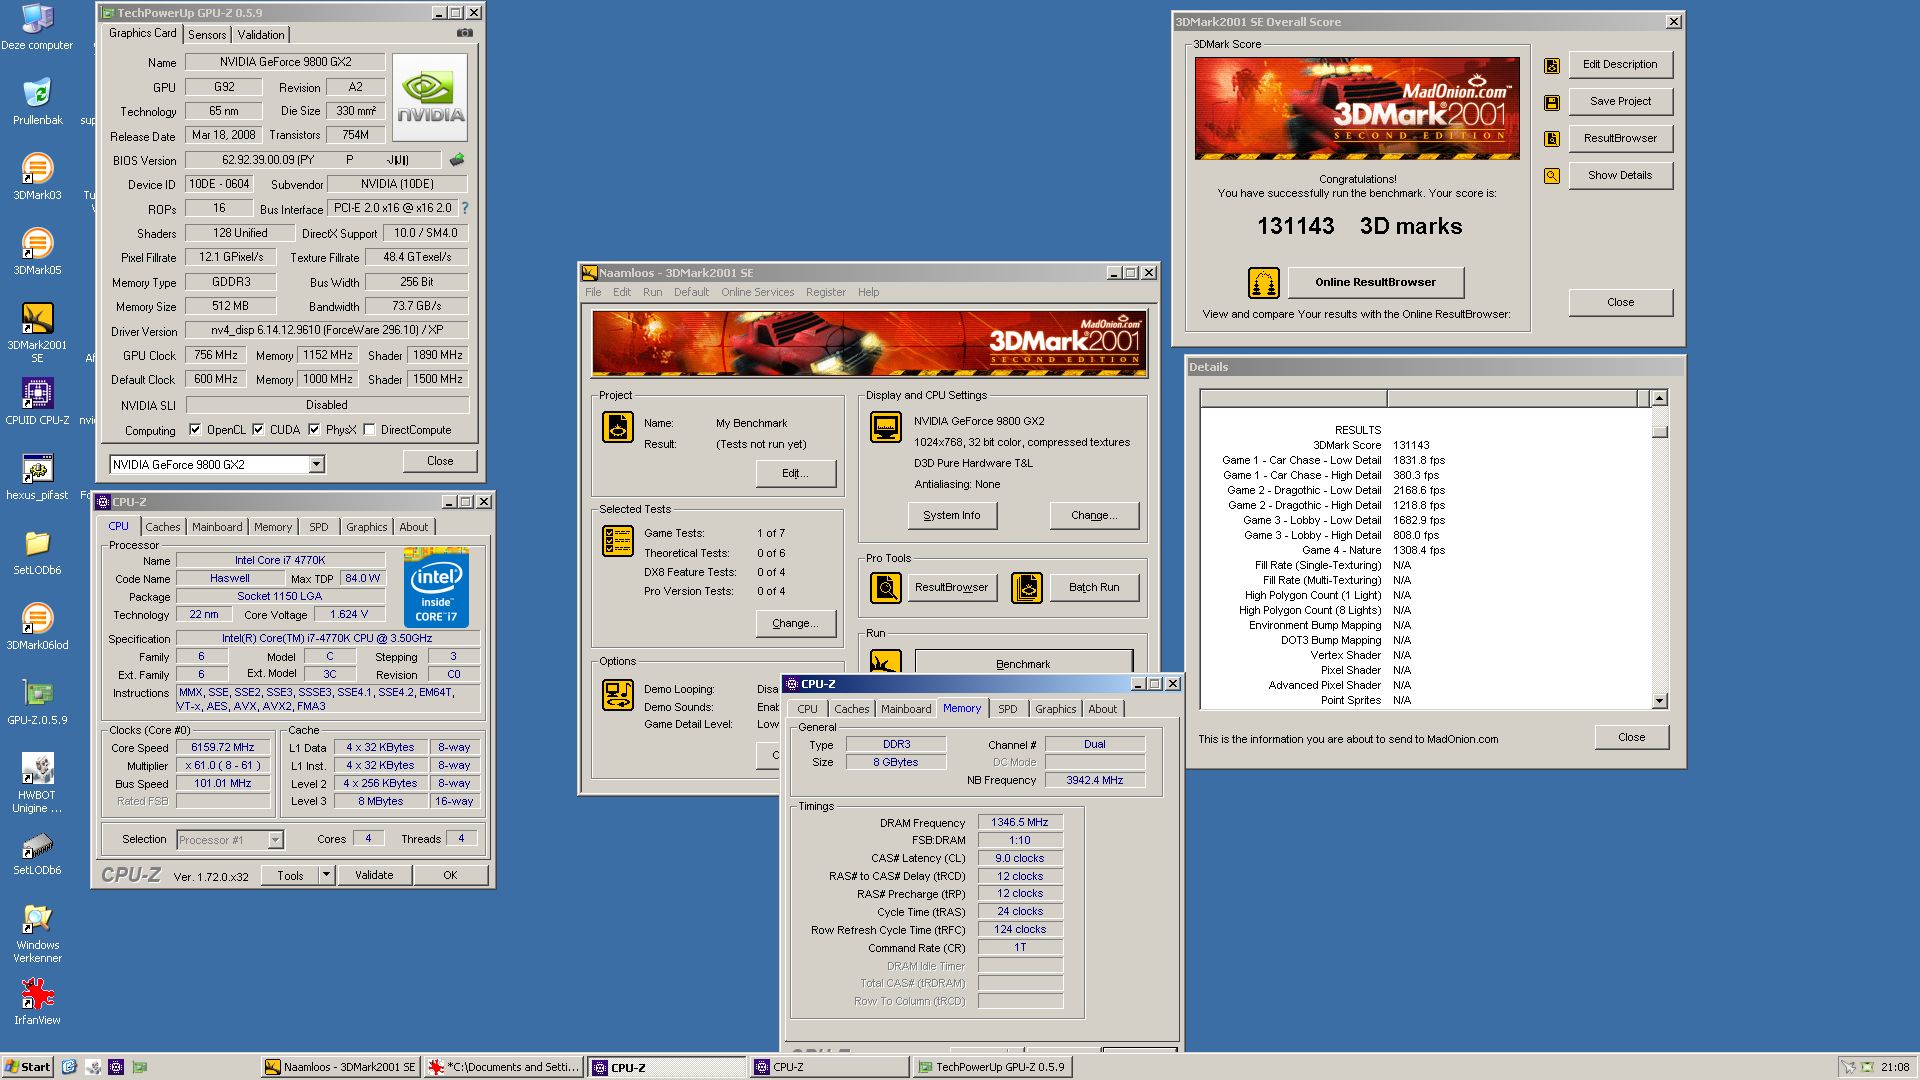Click the bus interface question mark
The image size is (1920, 1080).
point(464,208)
